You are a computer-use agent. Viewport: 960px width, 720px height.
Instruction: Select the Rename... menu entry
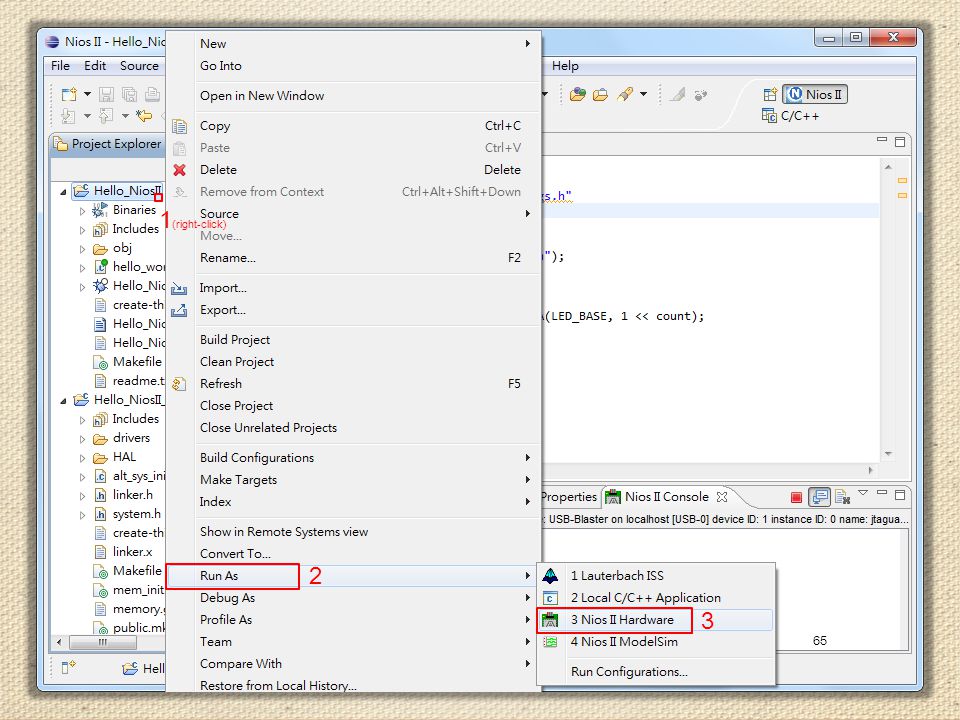pos(353,258)
